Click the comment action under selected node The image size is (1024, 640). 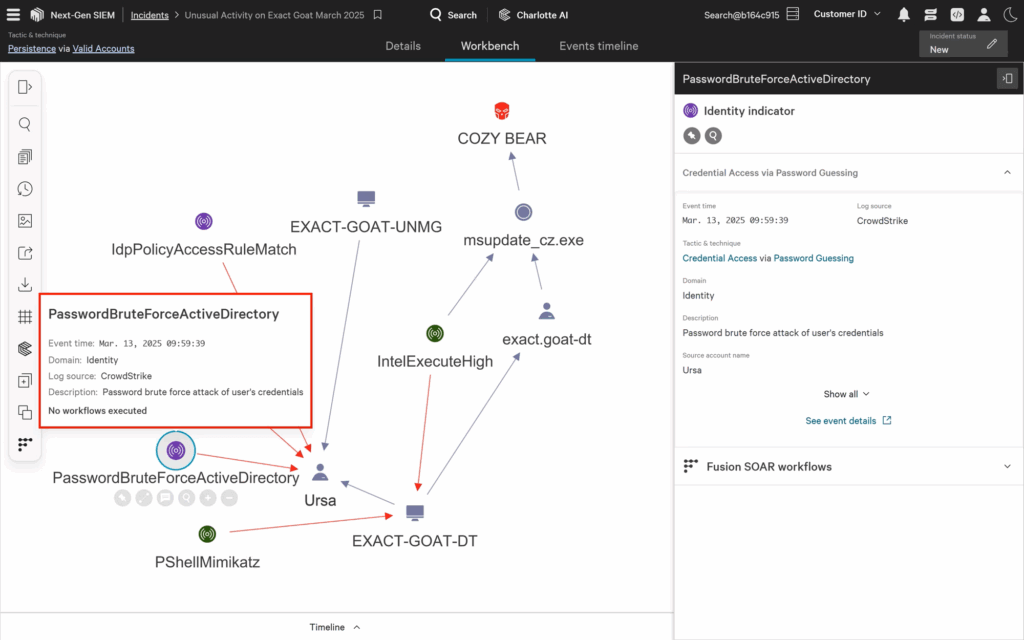tap(165, 498)
